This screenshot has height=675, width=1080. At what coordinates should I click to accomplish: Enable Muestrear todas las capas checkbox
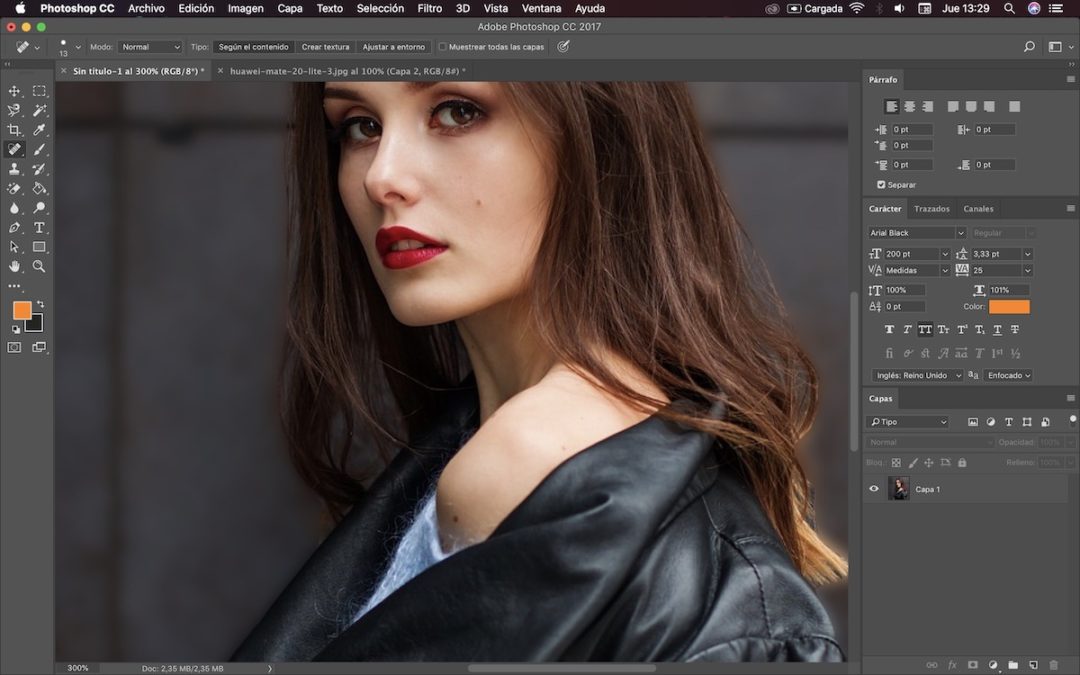(443, 47)
